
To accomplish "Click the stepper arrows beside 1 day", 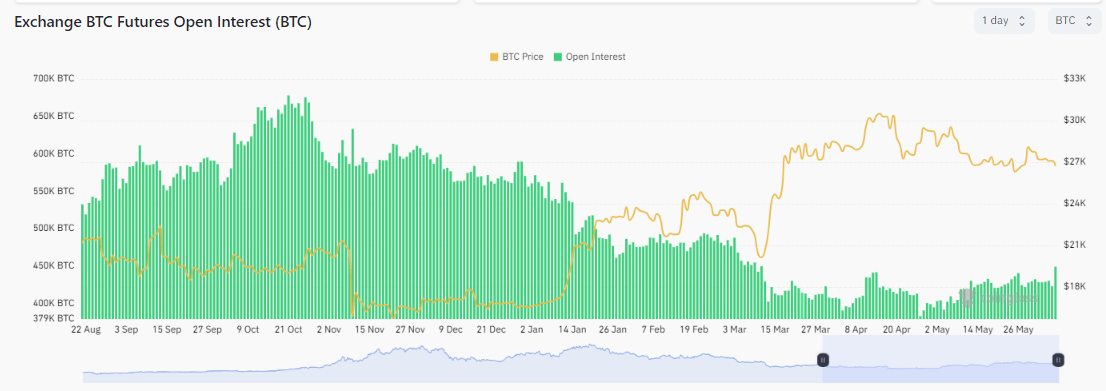I will (x=1022, y=21).
